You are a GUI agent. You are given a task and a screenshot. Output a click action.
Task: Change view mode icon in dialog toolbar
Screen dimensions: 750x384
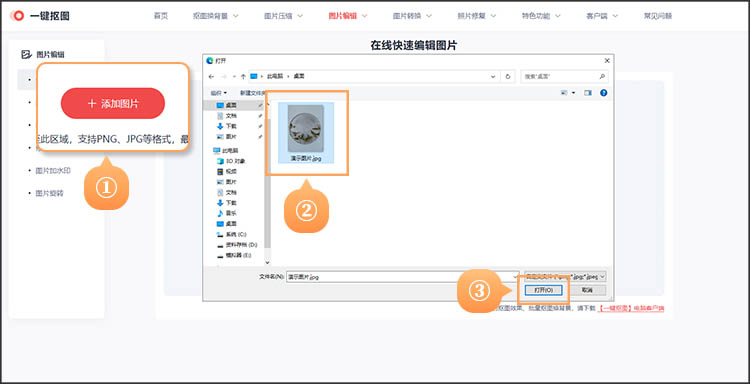tap(565, 93)
